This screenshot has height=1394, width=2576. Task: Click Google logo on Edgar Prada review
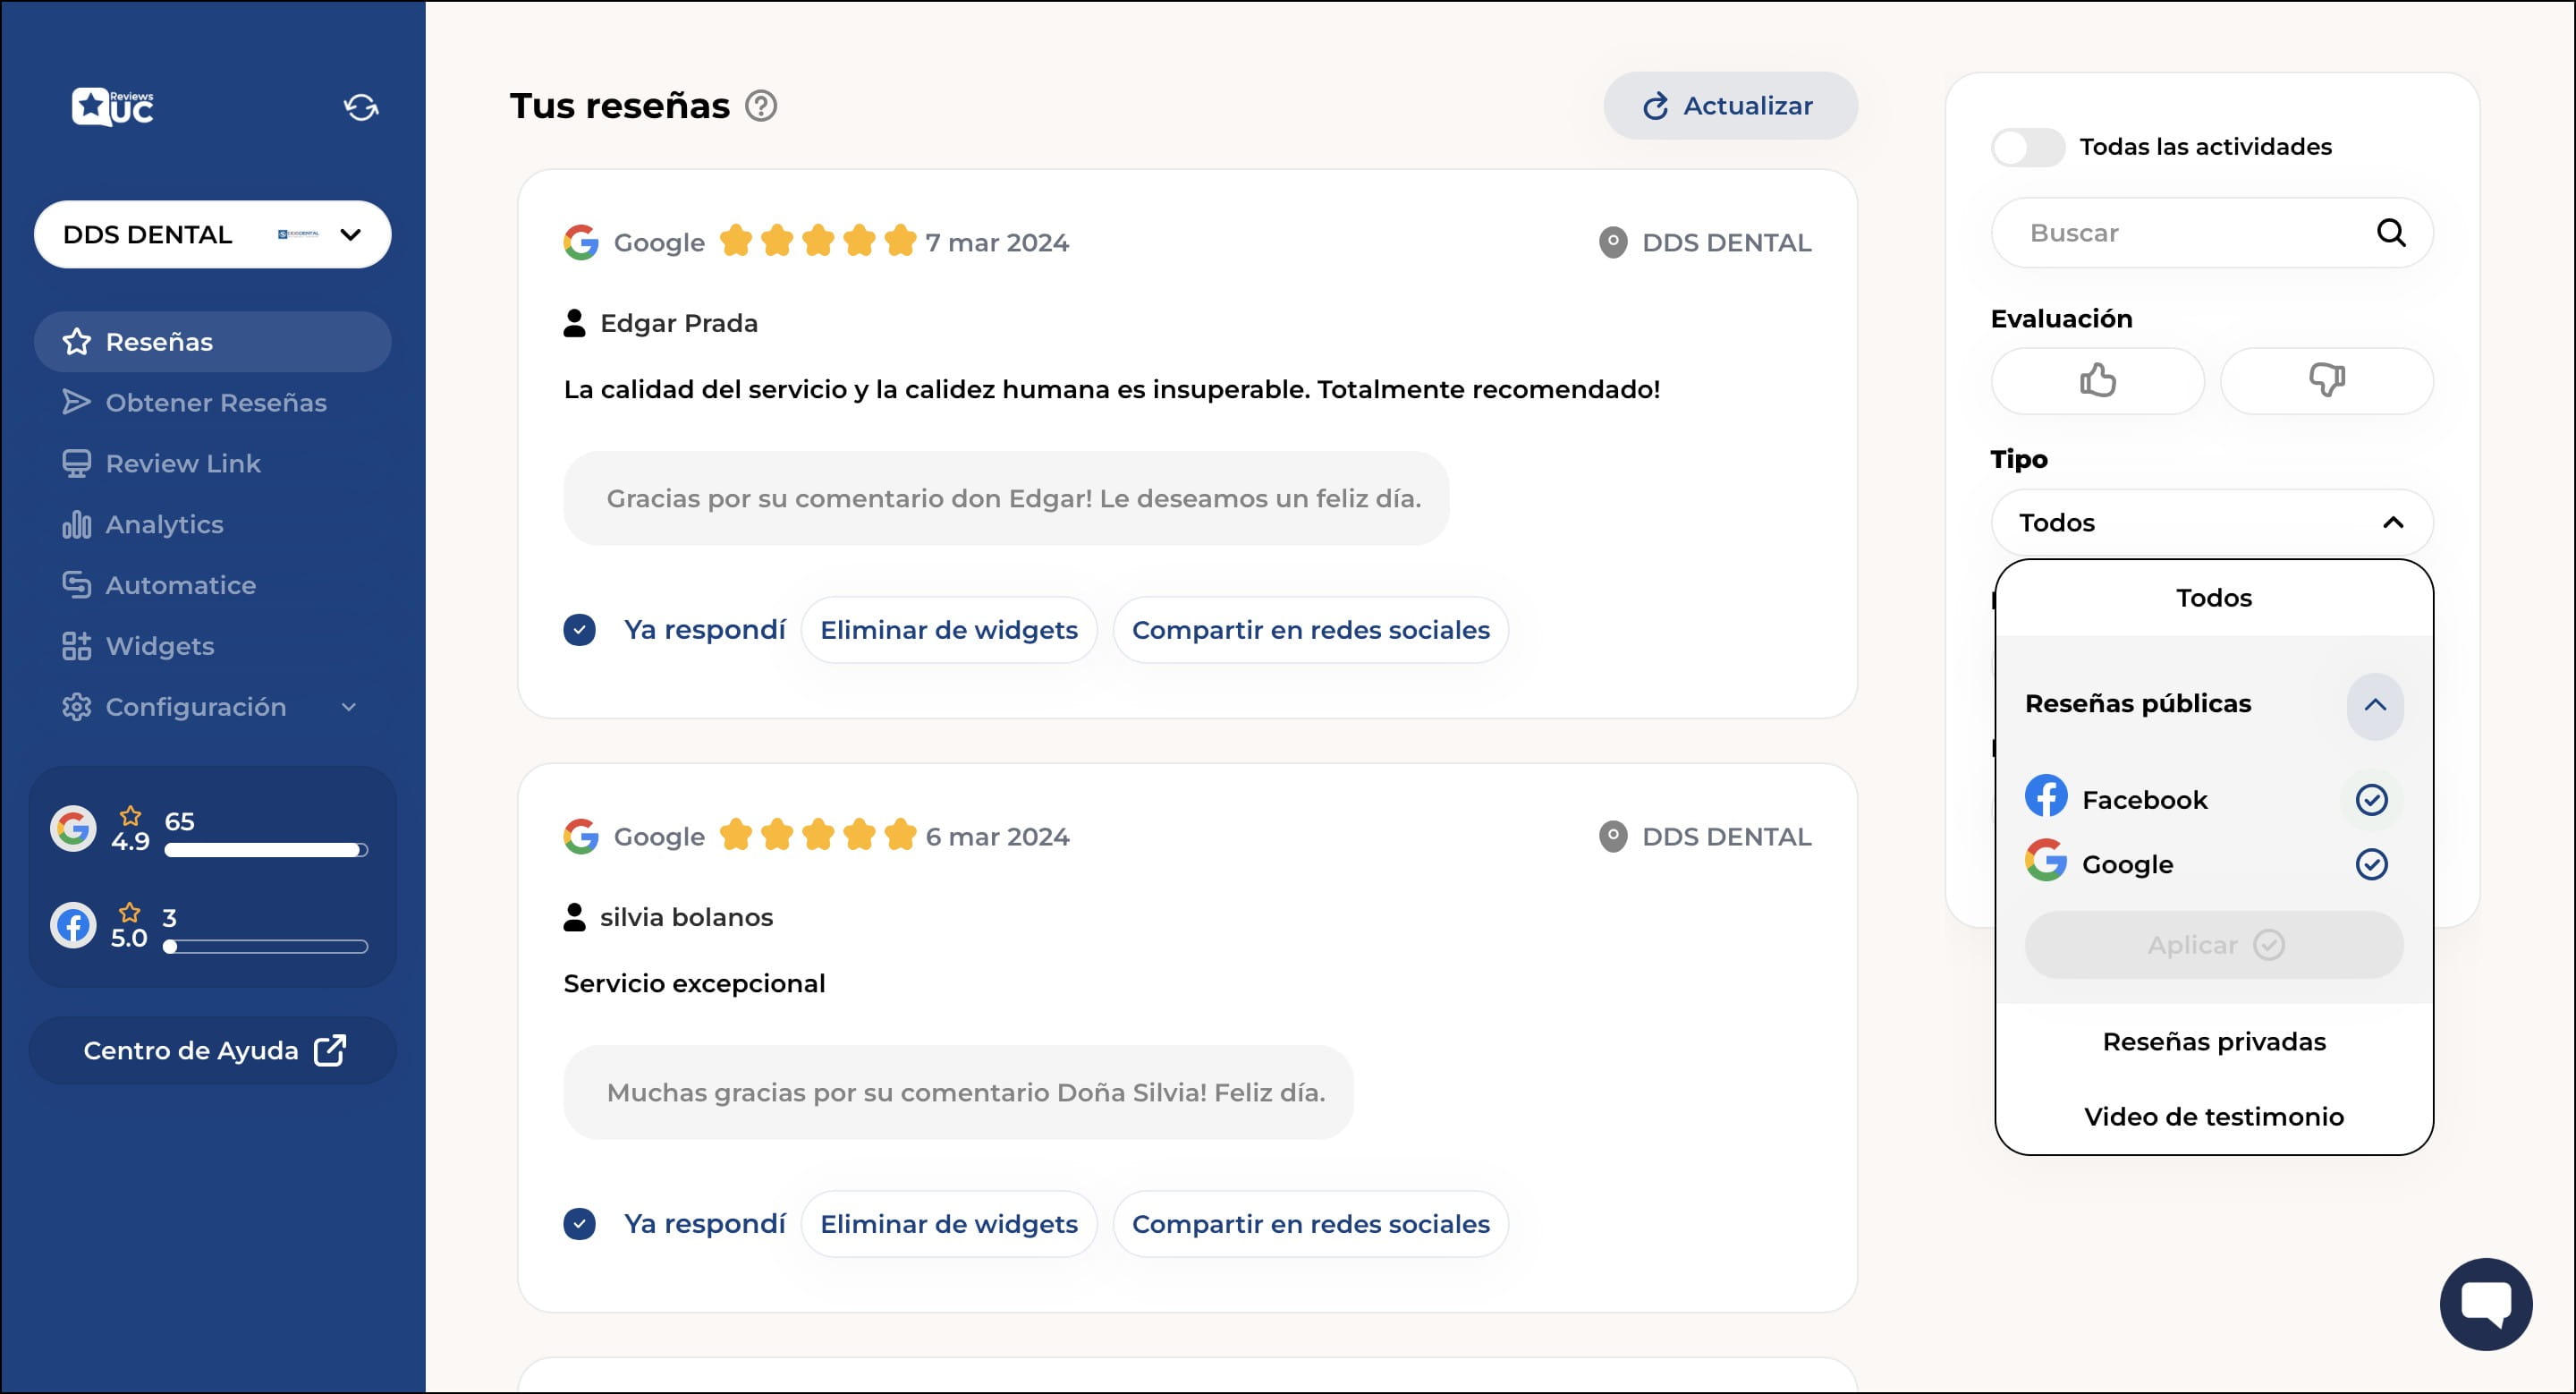click(x=581, y=242)
